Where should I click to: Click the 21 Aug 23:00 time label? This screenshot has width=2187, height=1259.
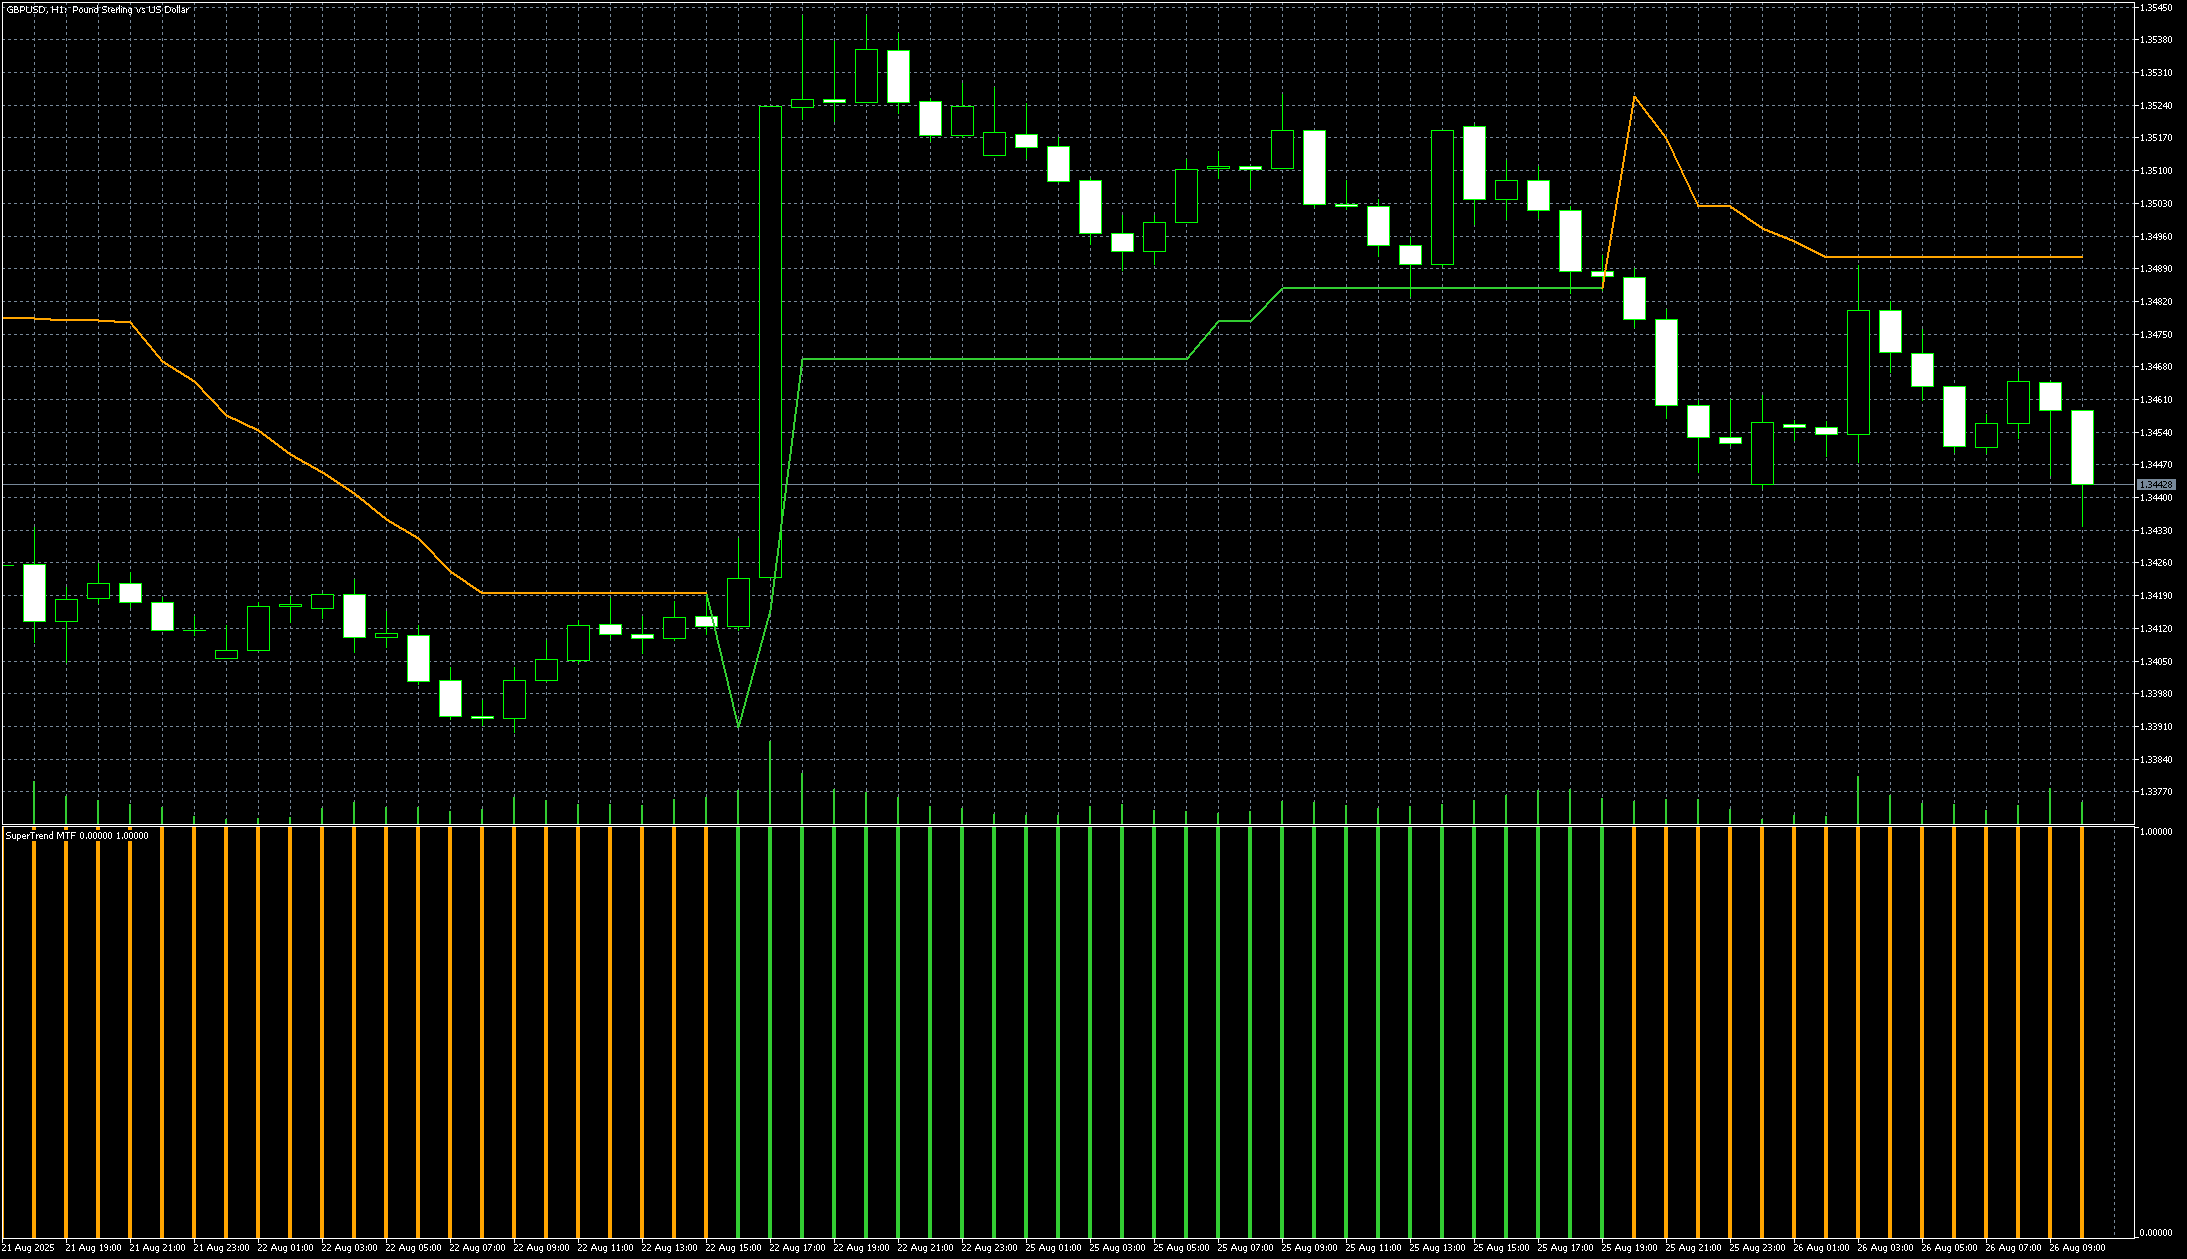222,1248
